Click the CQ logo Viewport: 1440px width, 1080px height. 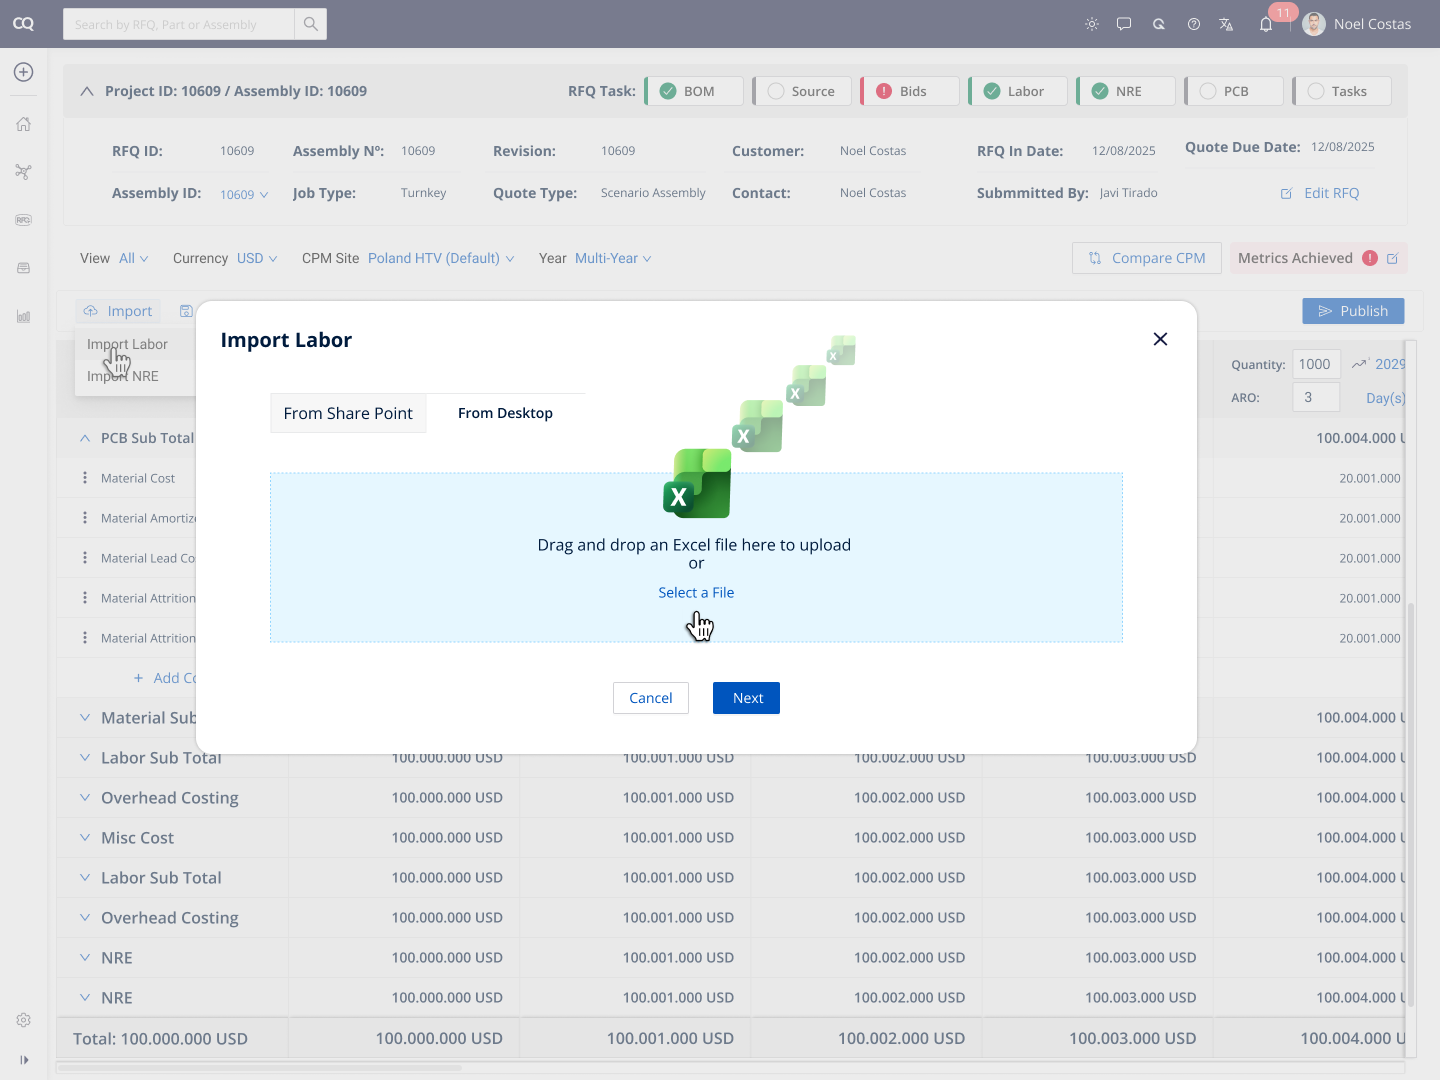[x=23, y=24]
